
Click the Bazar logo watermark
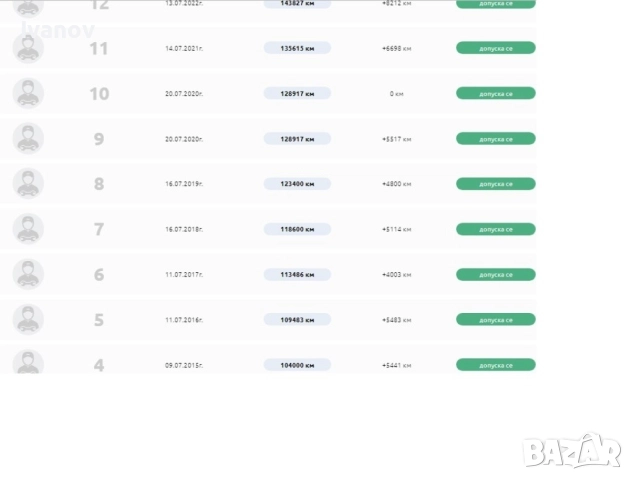pyautogui.click(x=573, y=450)
